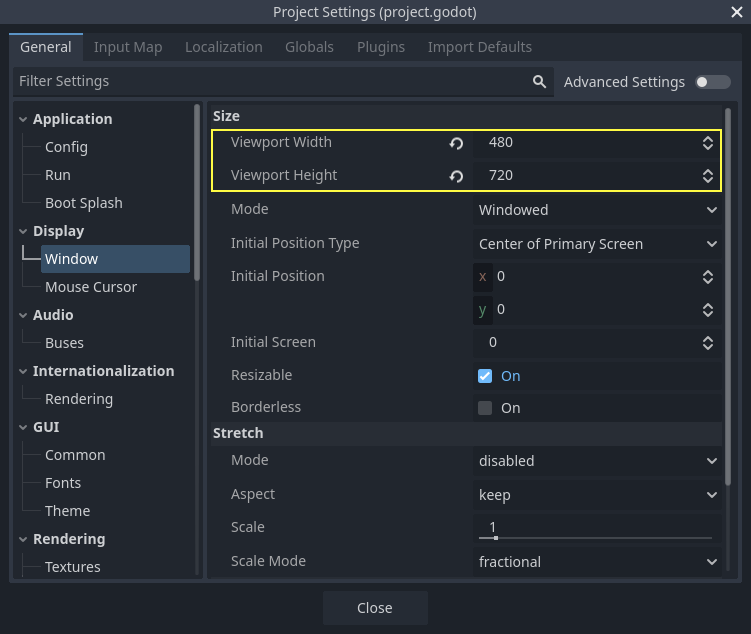Image resolution: width=751 pixels, height=634 pixels.
Task: Close the Project Settings dialog with X
Action: [x=736, y=12]
